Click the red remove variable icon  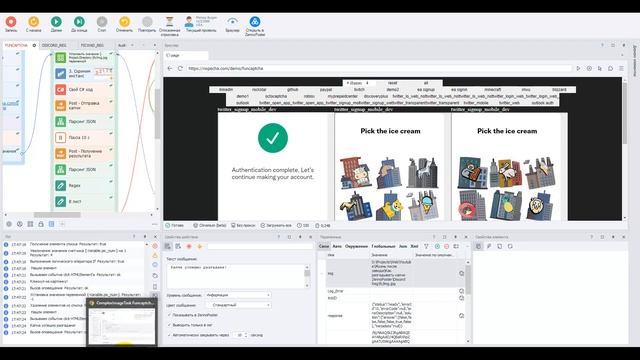447,247
